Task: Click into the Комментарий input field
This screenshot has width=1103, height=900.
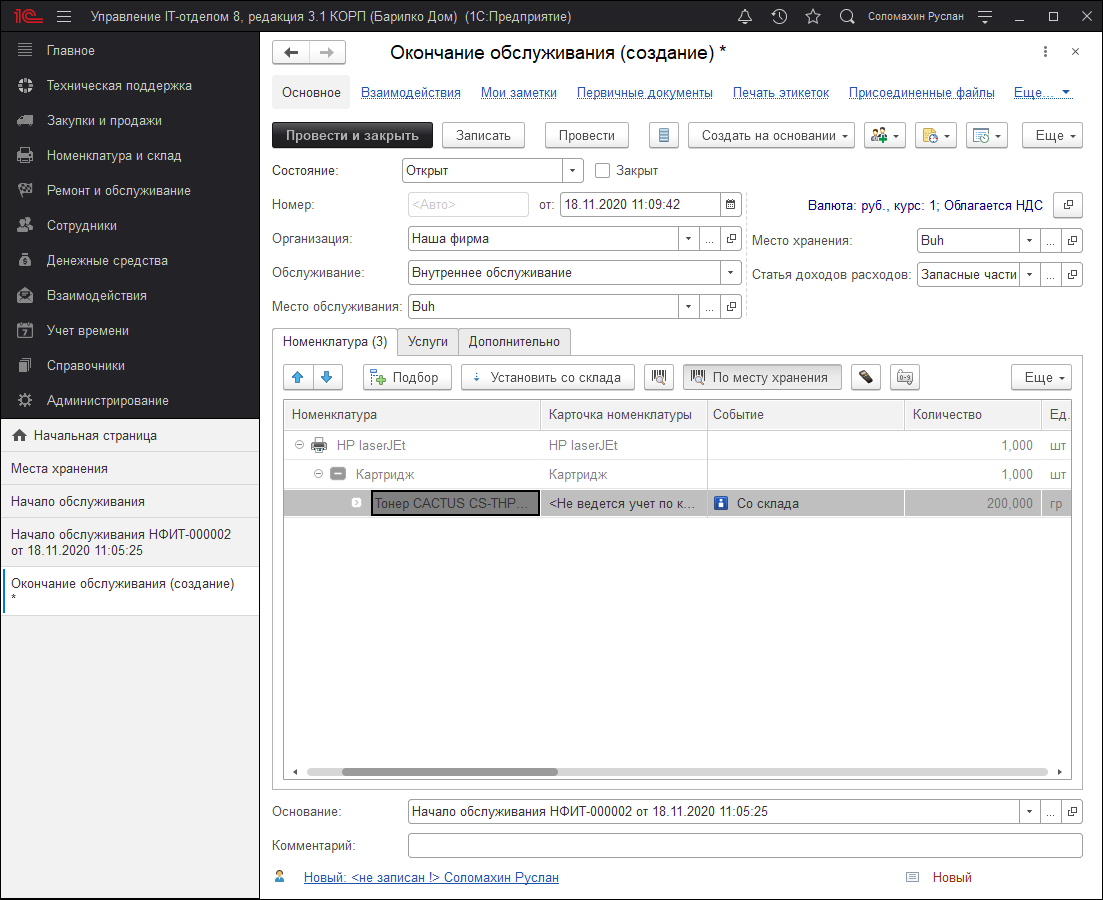Action: pos(744,846)
